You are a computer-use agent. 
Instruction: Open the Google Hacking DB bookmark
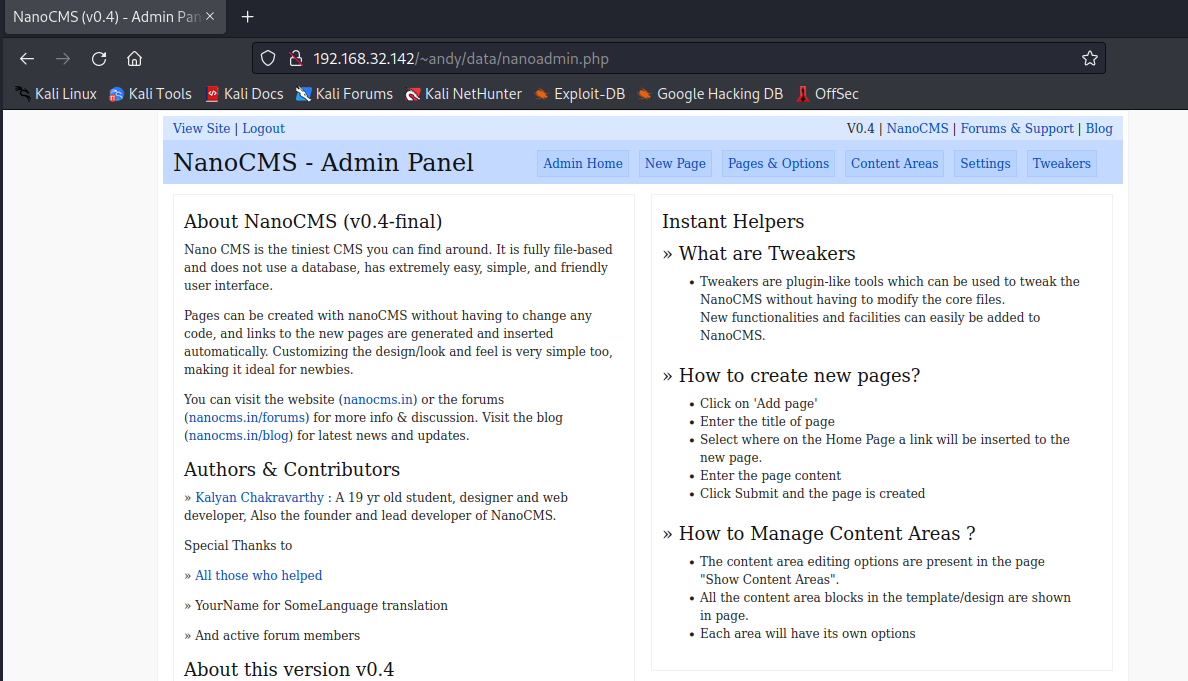coord(710,94)
